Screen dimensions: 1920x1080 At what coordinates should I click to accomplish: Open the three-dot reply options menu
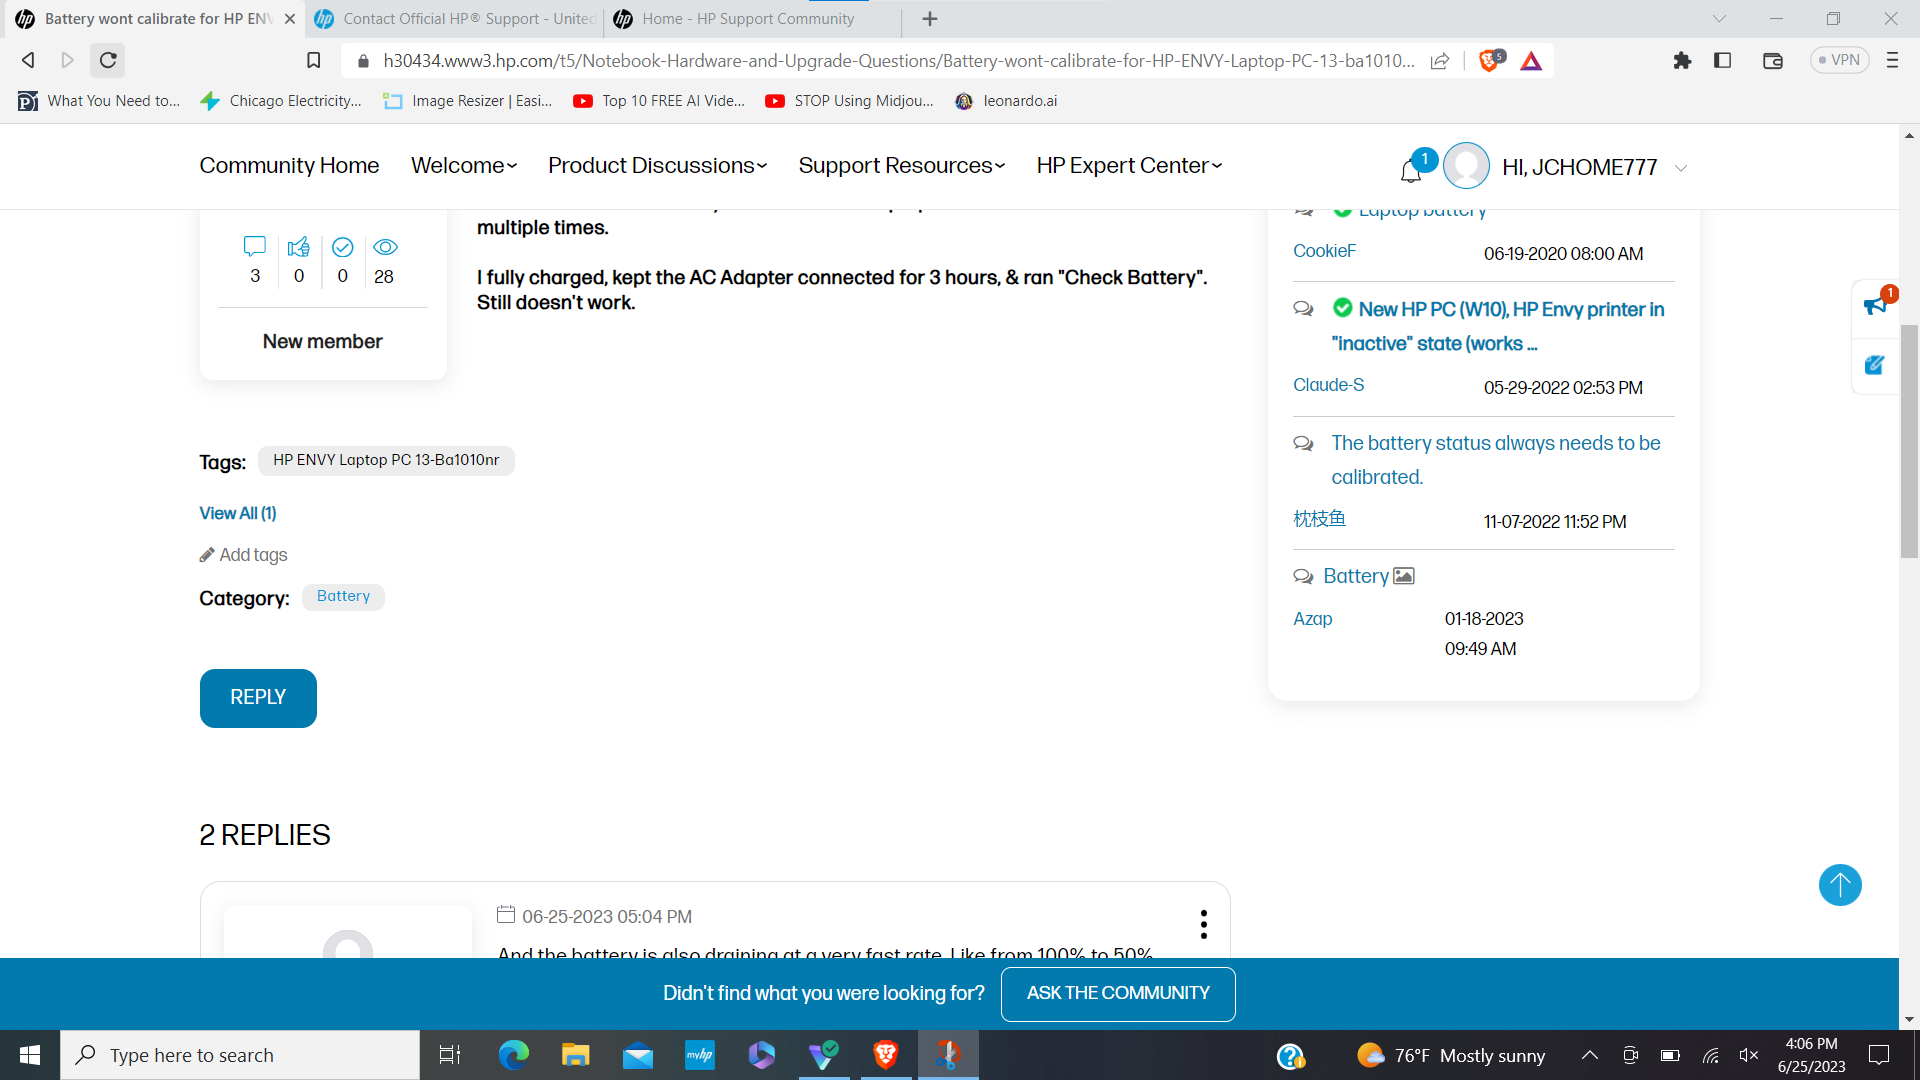(x=1203, y=924)
